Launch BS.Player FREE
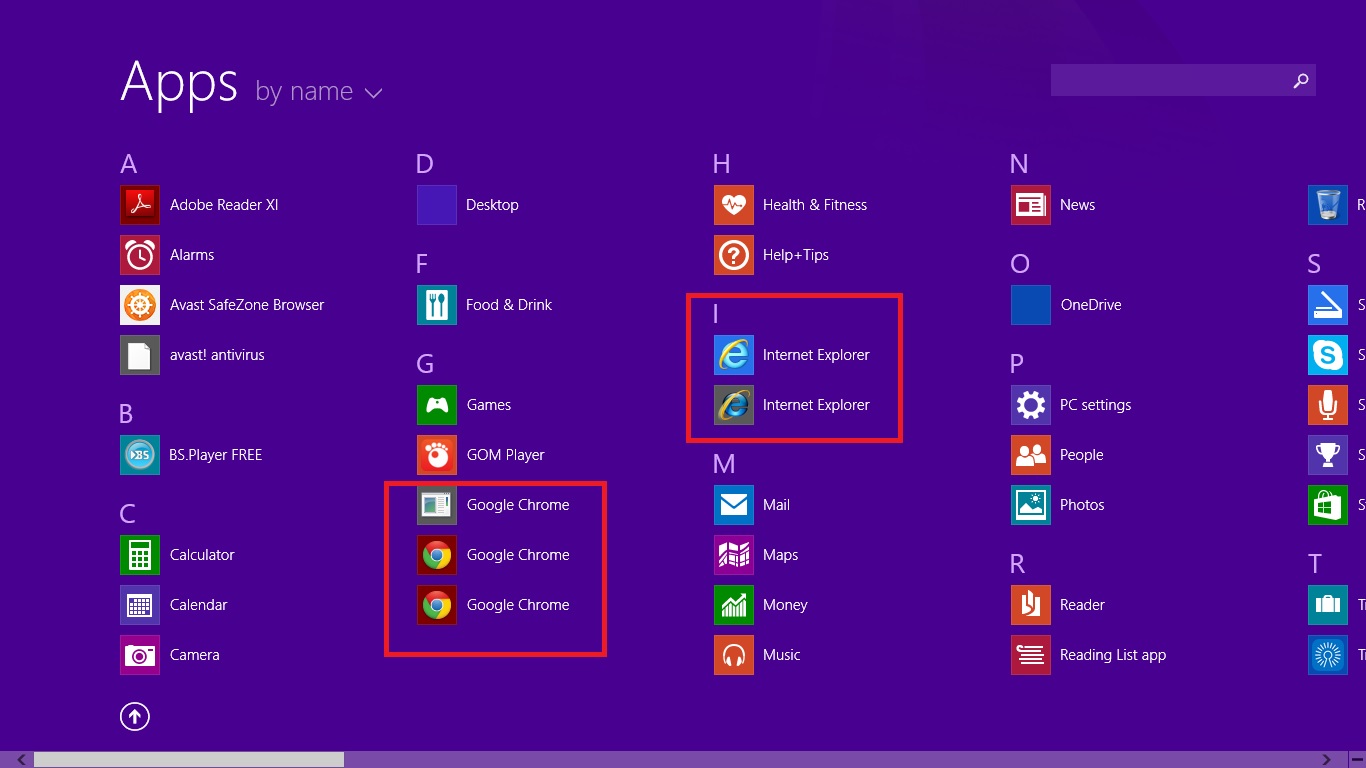The image size is (1366, 768). tap(191, 455)
